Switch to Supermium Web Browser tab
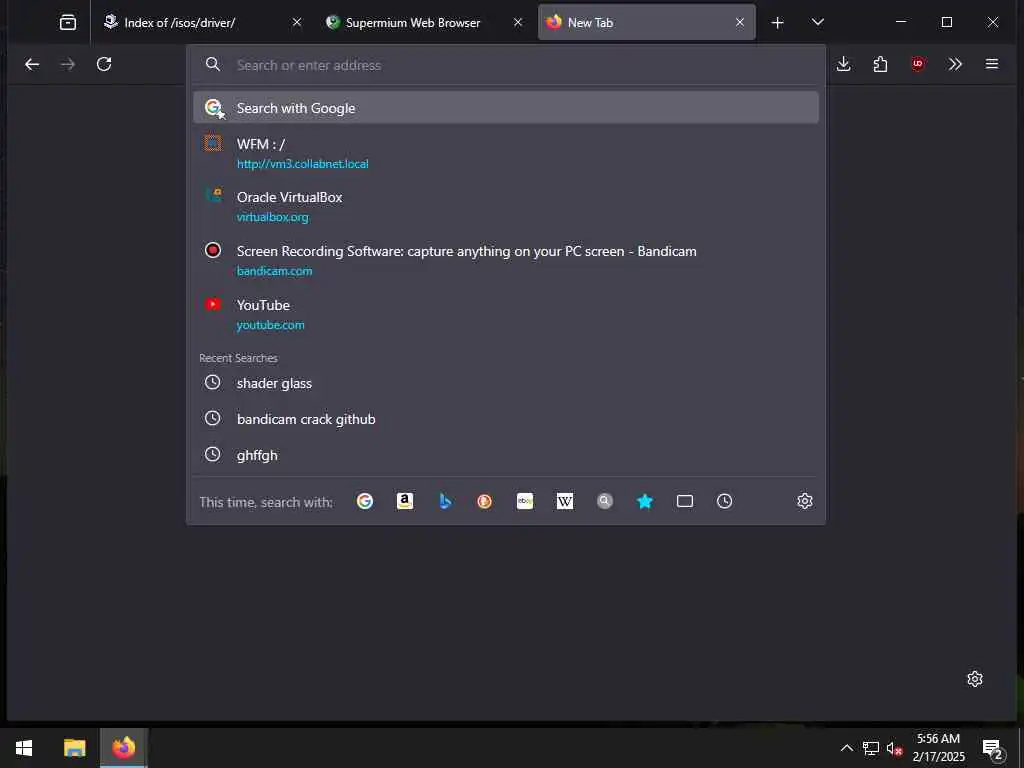 tap(424, 23)
